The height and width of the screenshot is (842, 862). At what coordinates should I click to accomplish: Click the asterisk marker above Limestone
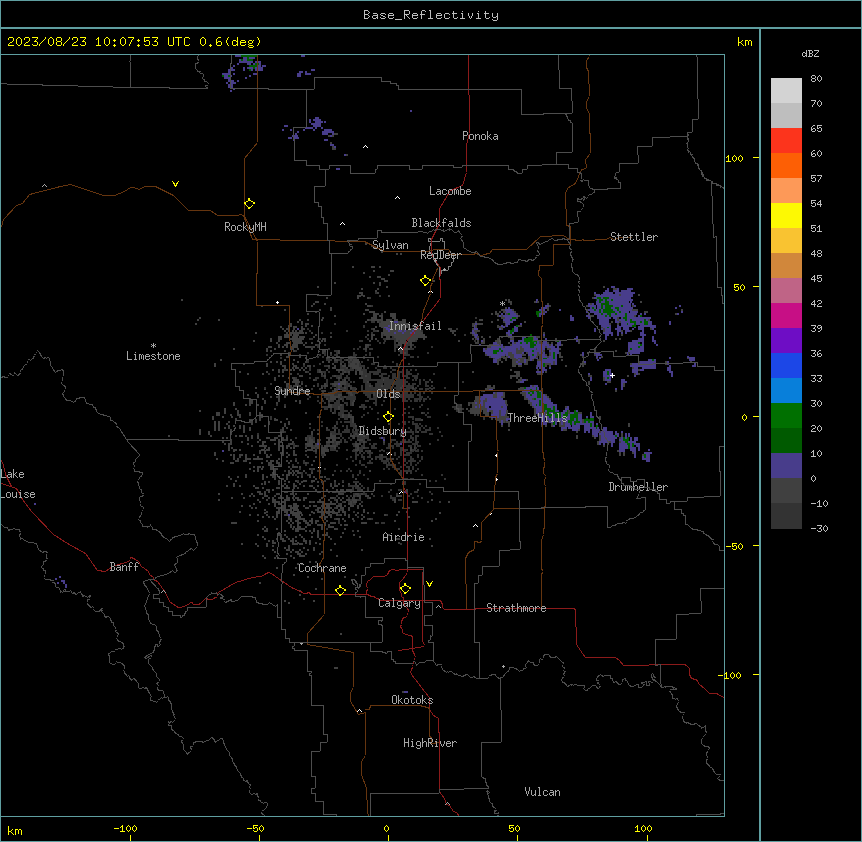tap(153, 346)
